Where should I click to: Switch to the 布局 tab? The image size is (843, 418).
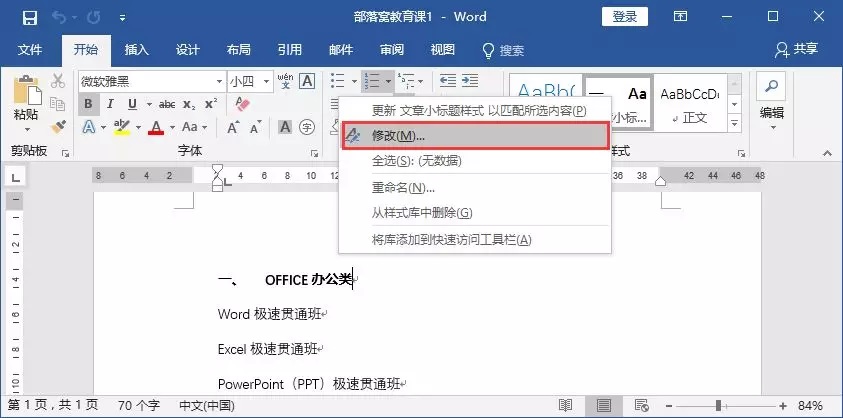coord(238,50)
